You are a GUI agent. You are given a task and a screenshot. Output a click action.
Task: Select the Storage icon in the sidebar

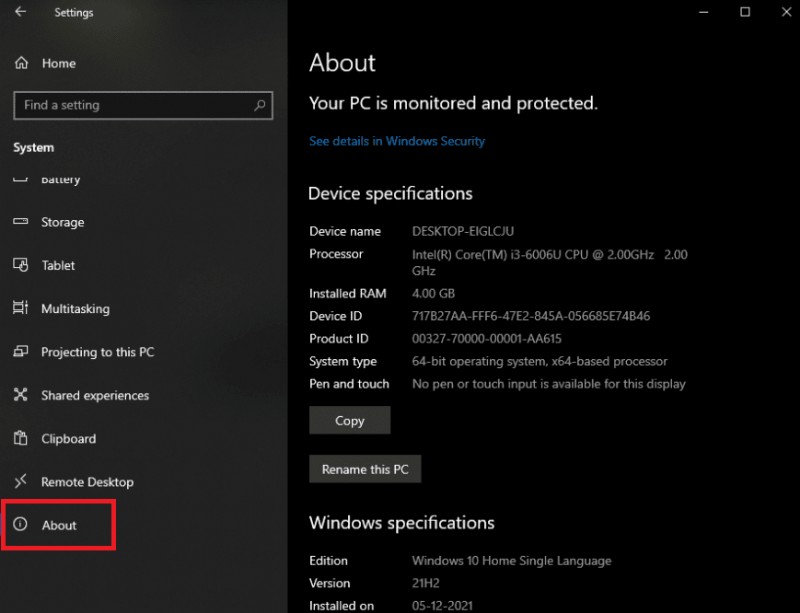pyautogui.click(x=22, y=222)
